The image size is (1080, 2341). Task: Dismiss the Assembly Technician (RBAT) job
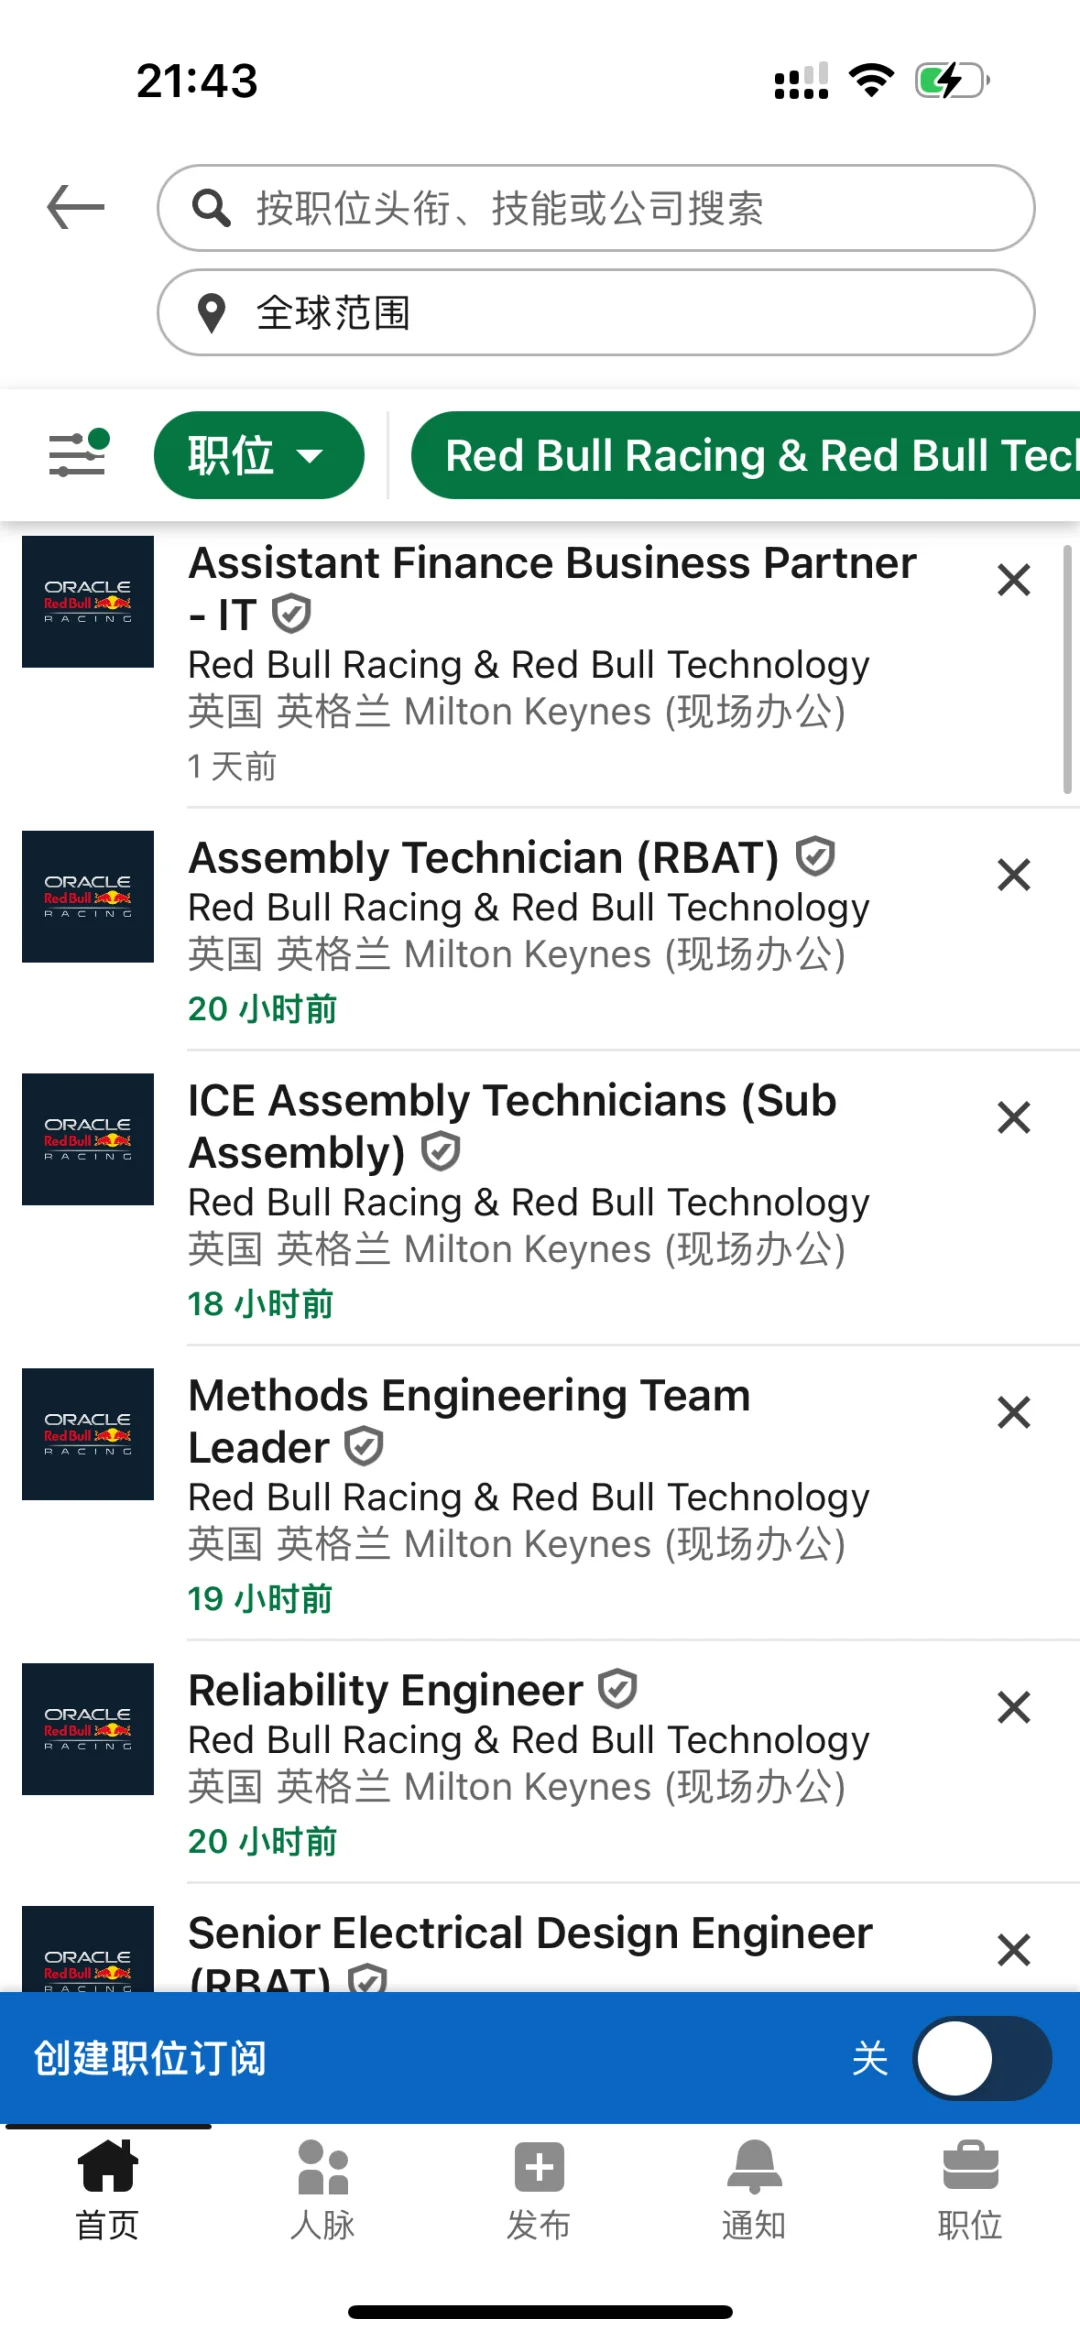point(1014,875)
